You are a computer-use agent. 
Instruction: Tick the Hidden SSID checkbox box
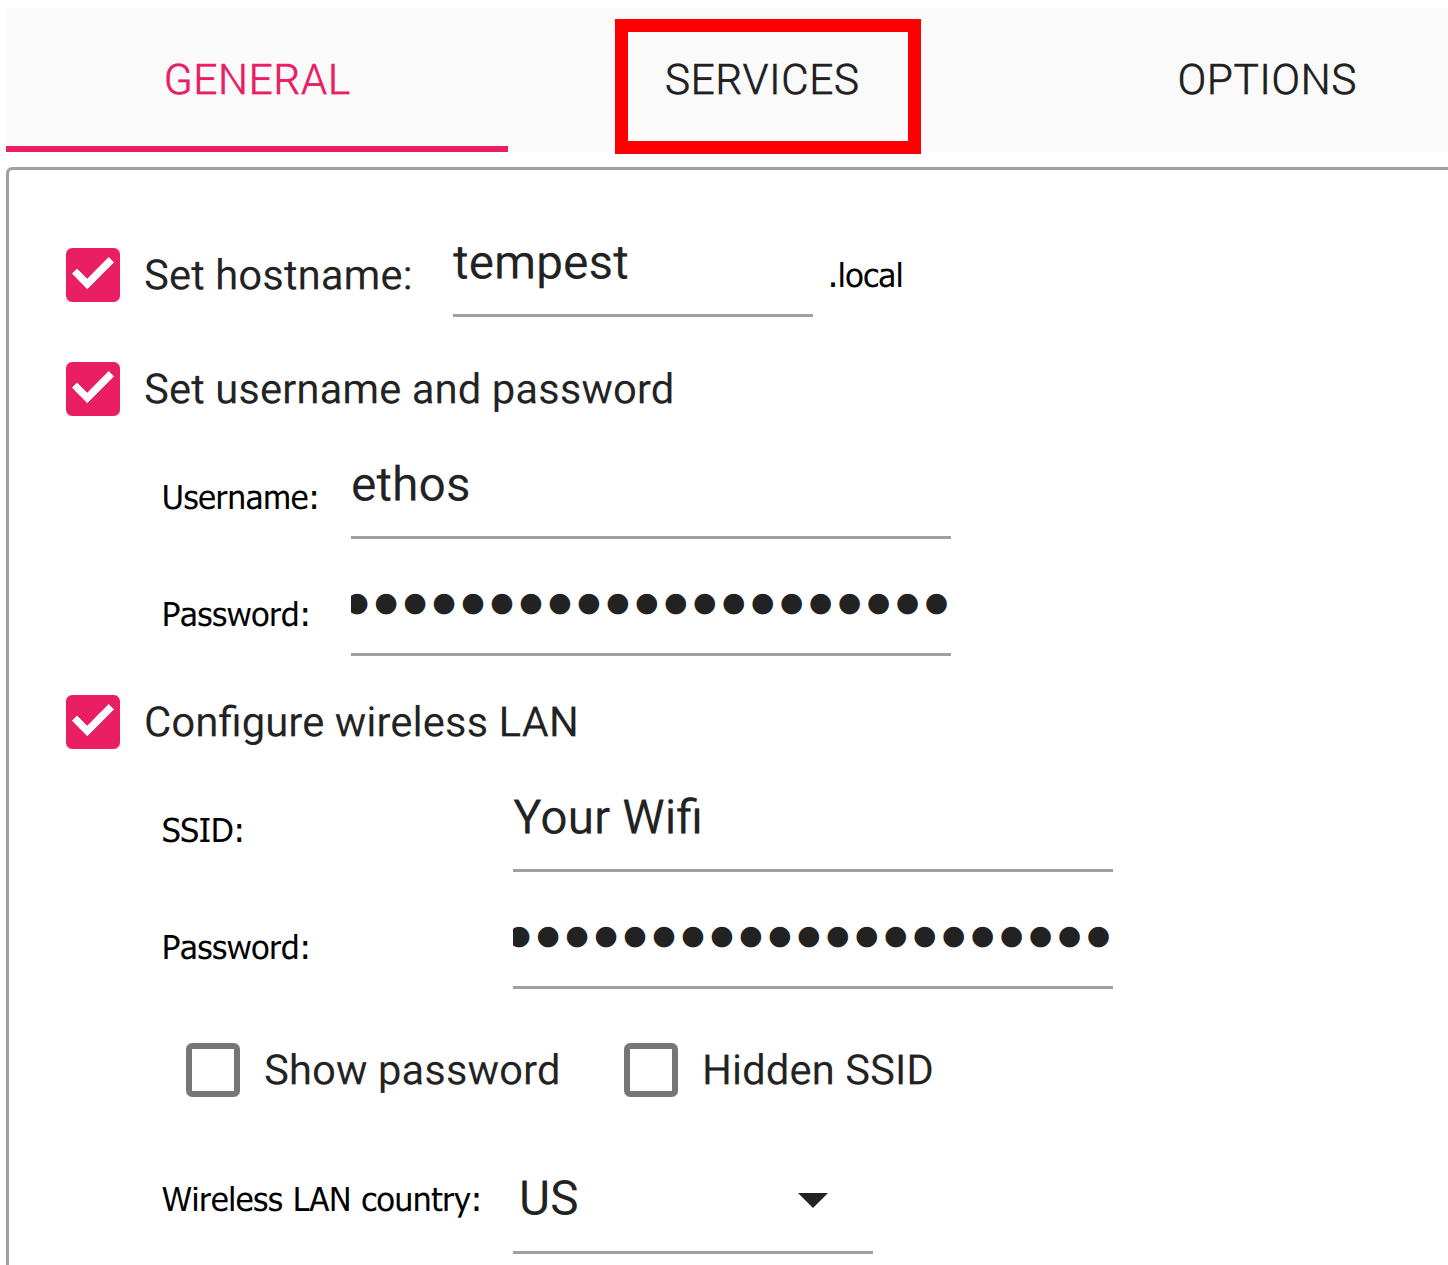coord(651,1070)
